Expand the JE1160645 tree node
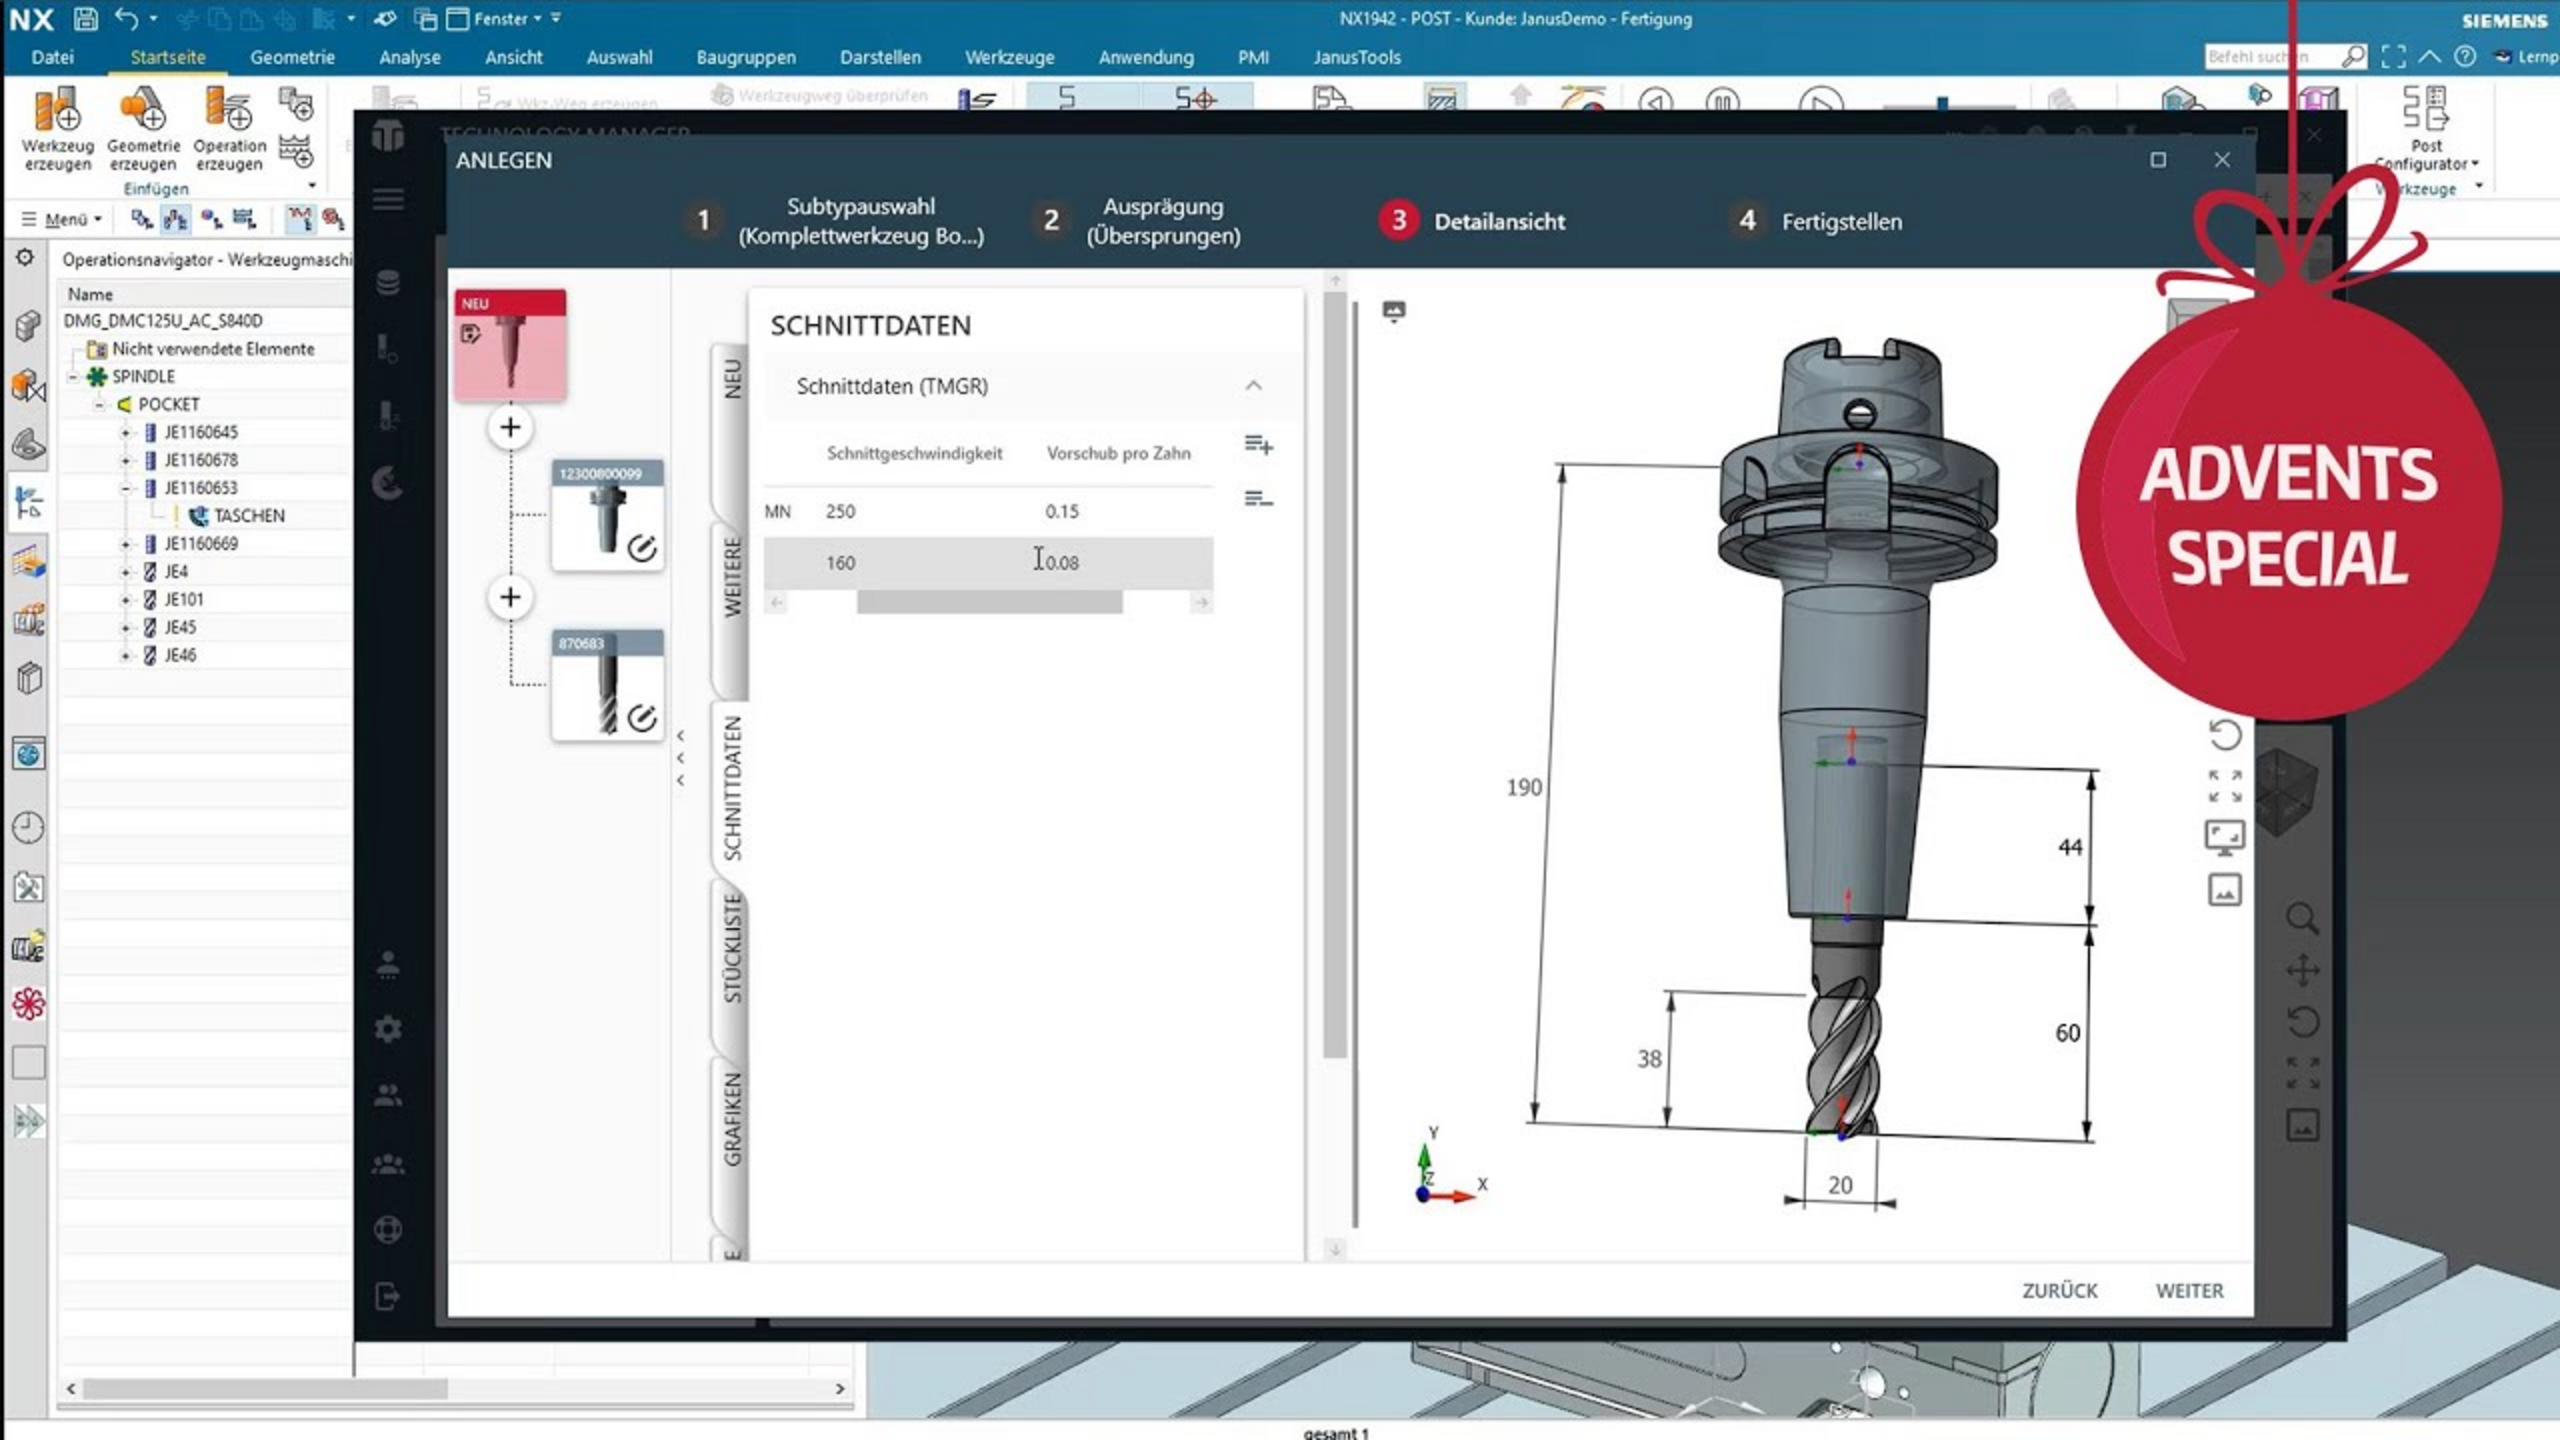Viewport: 2560px width, 1440px height. (x=126, y=432)
